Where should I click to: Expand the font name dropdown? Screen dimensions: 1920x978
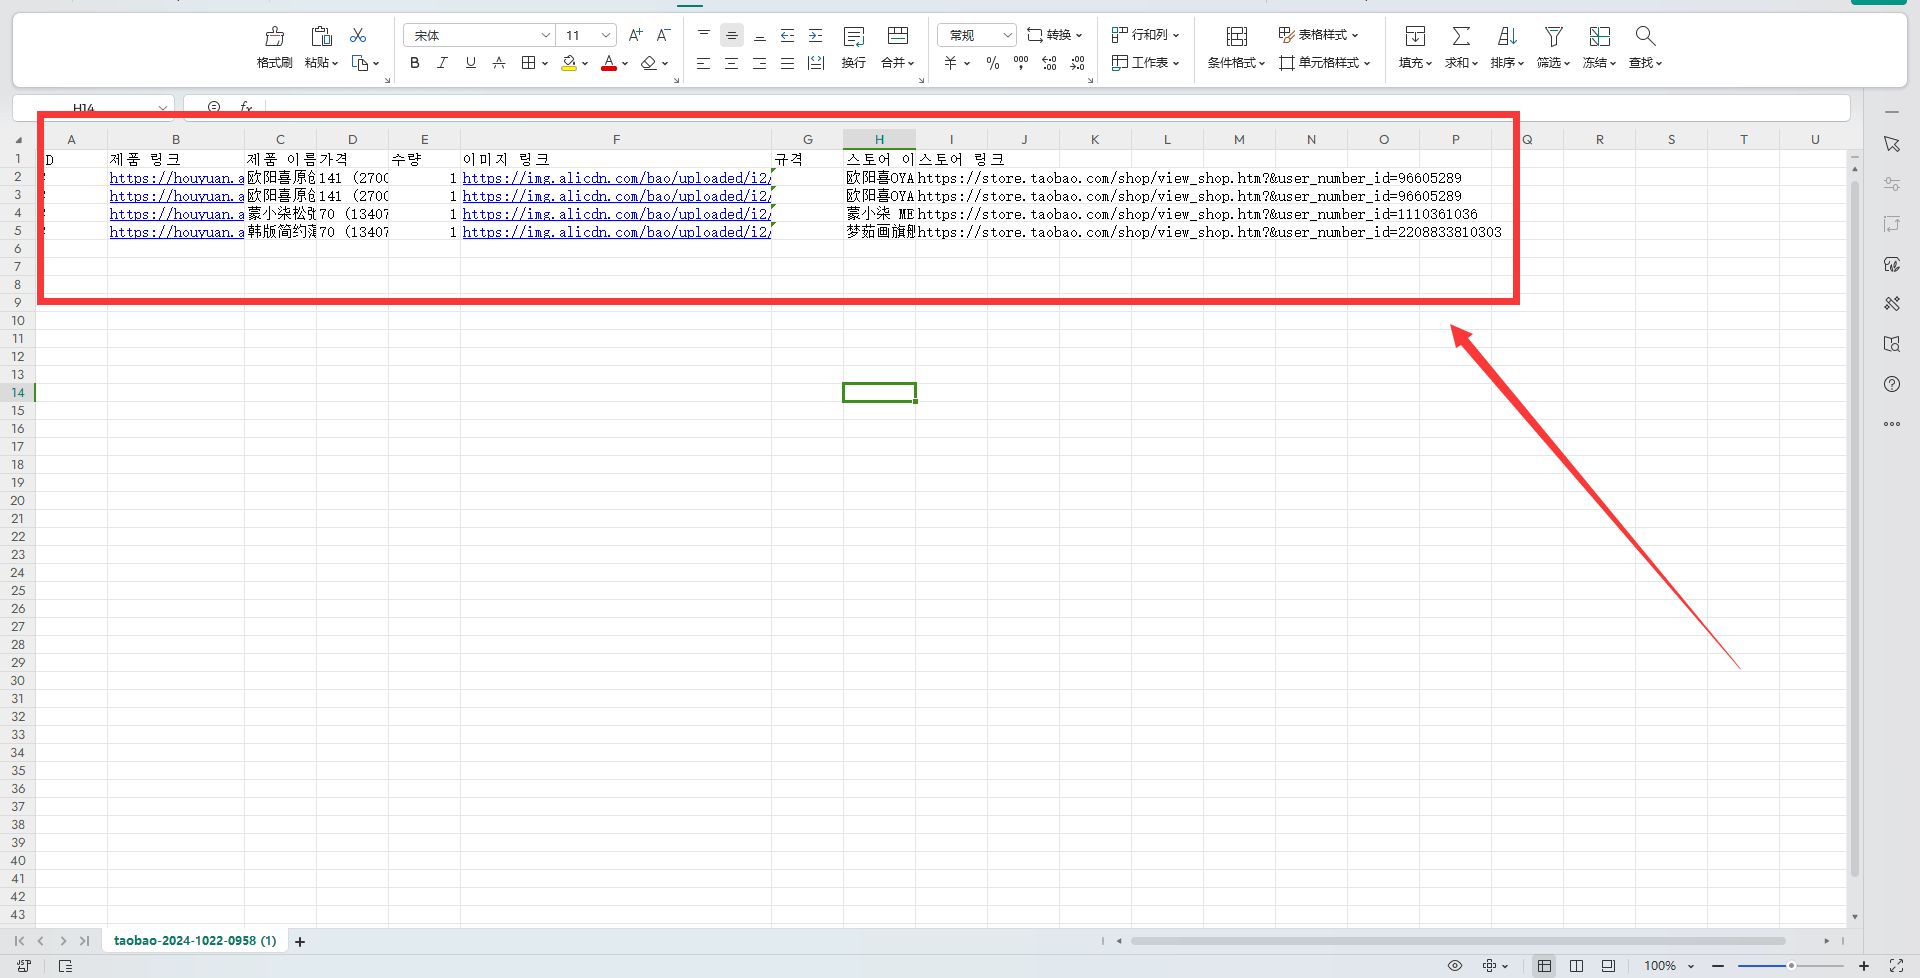(545, 36)
